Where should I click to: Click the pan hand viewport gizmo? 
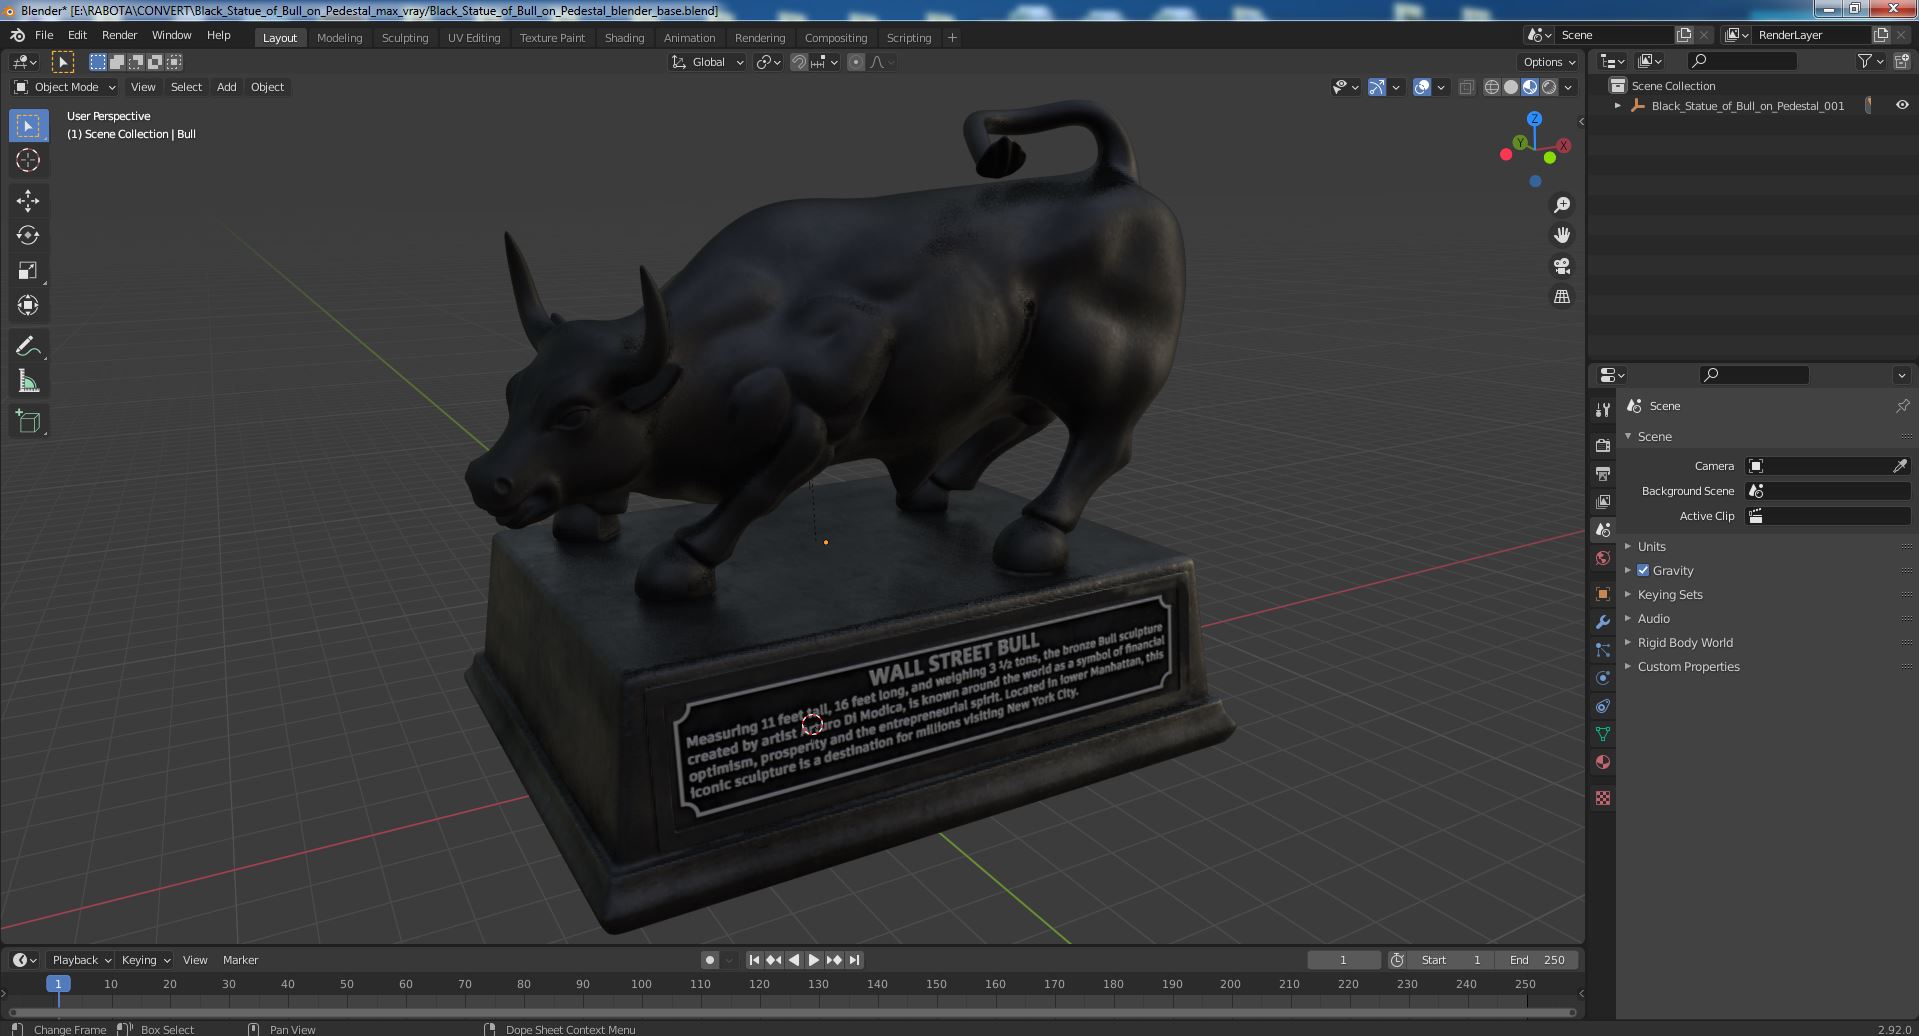(x=1562, y=236)
